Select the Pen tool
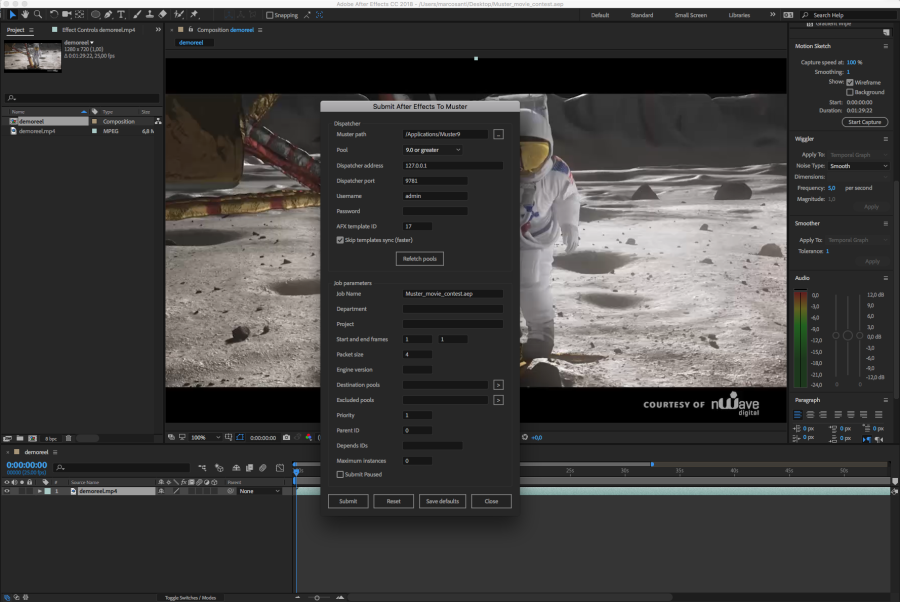900x602 pixels. pyautogui.click(x=108, y=14)
